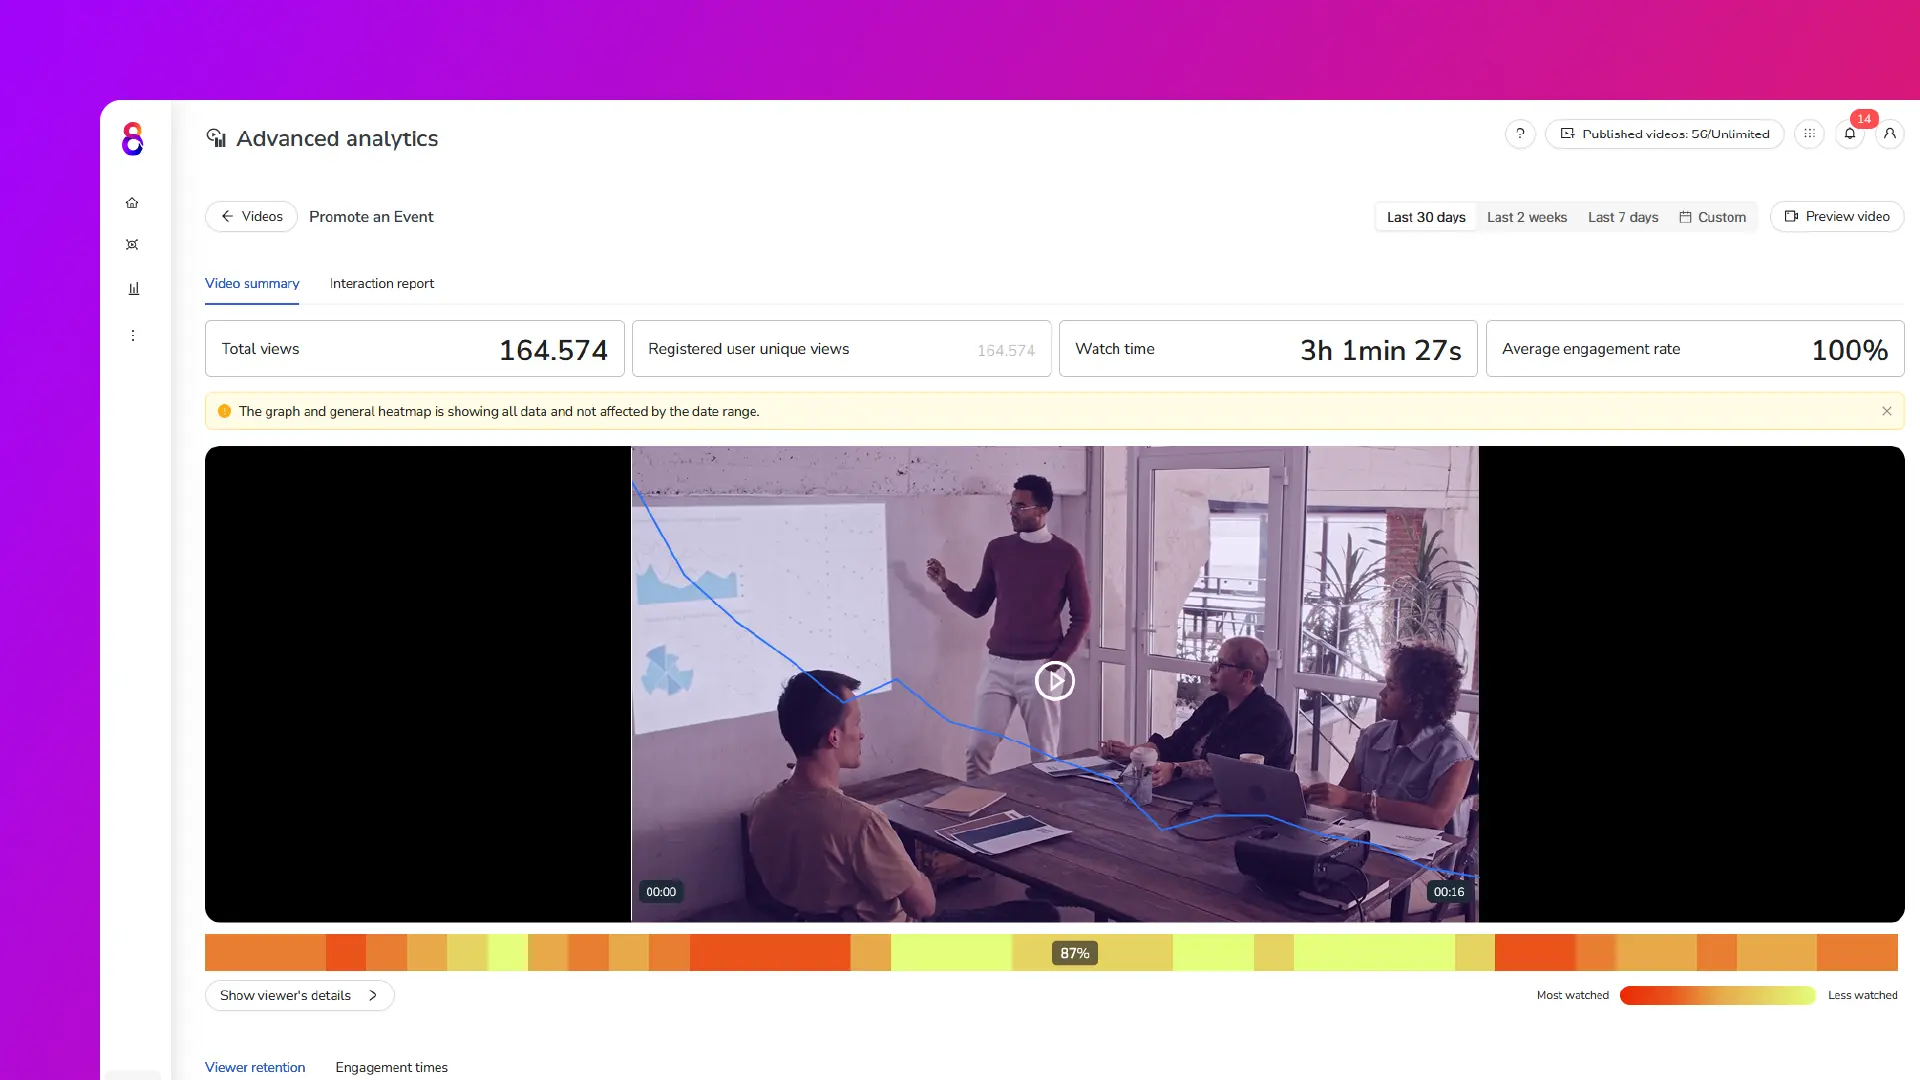The width and height of the screenshot is (1920, 1080).
Task: Open the apps grid icon
Action: (x=1809, y=134)
